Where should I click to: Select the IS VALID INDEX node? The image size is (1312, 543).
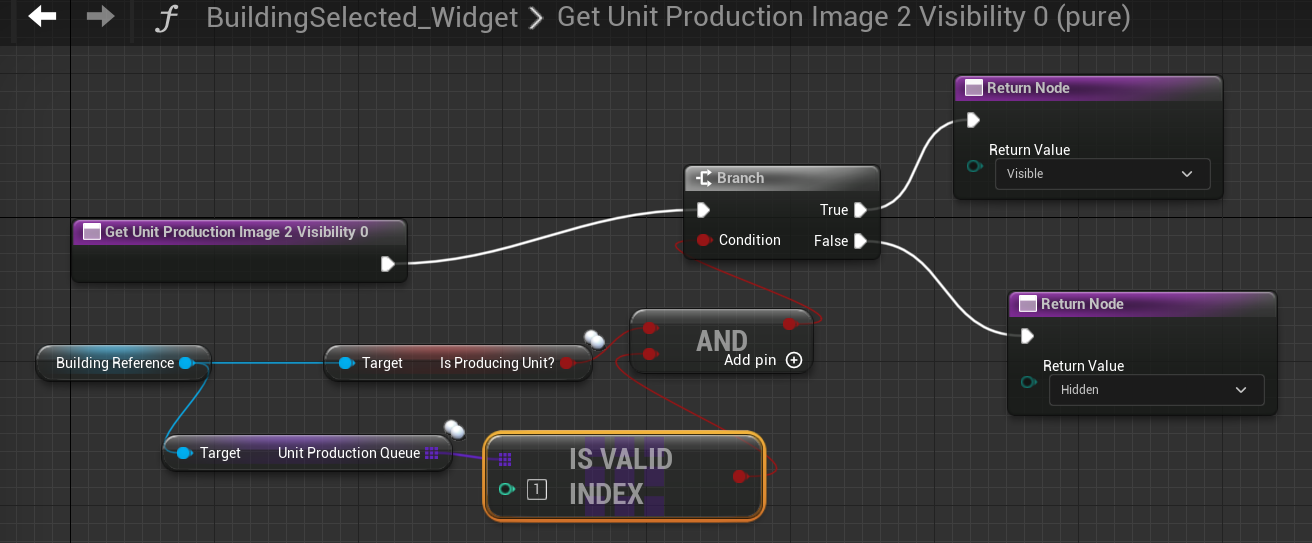(624, 476)
